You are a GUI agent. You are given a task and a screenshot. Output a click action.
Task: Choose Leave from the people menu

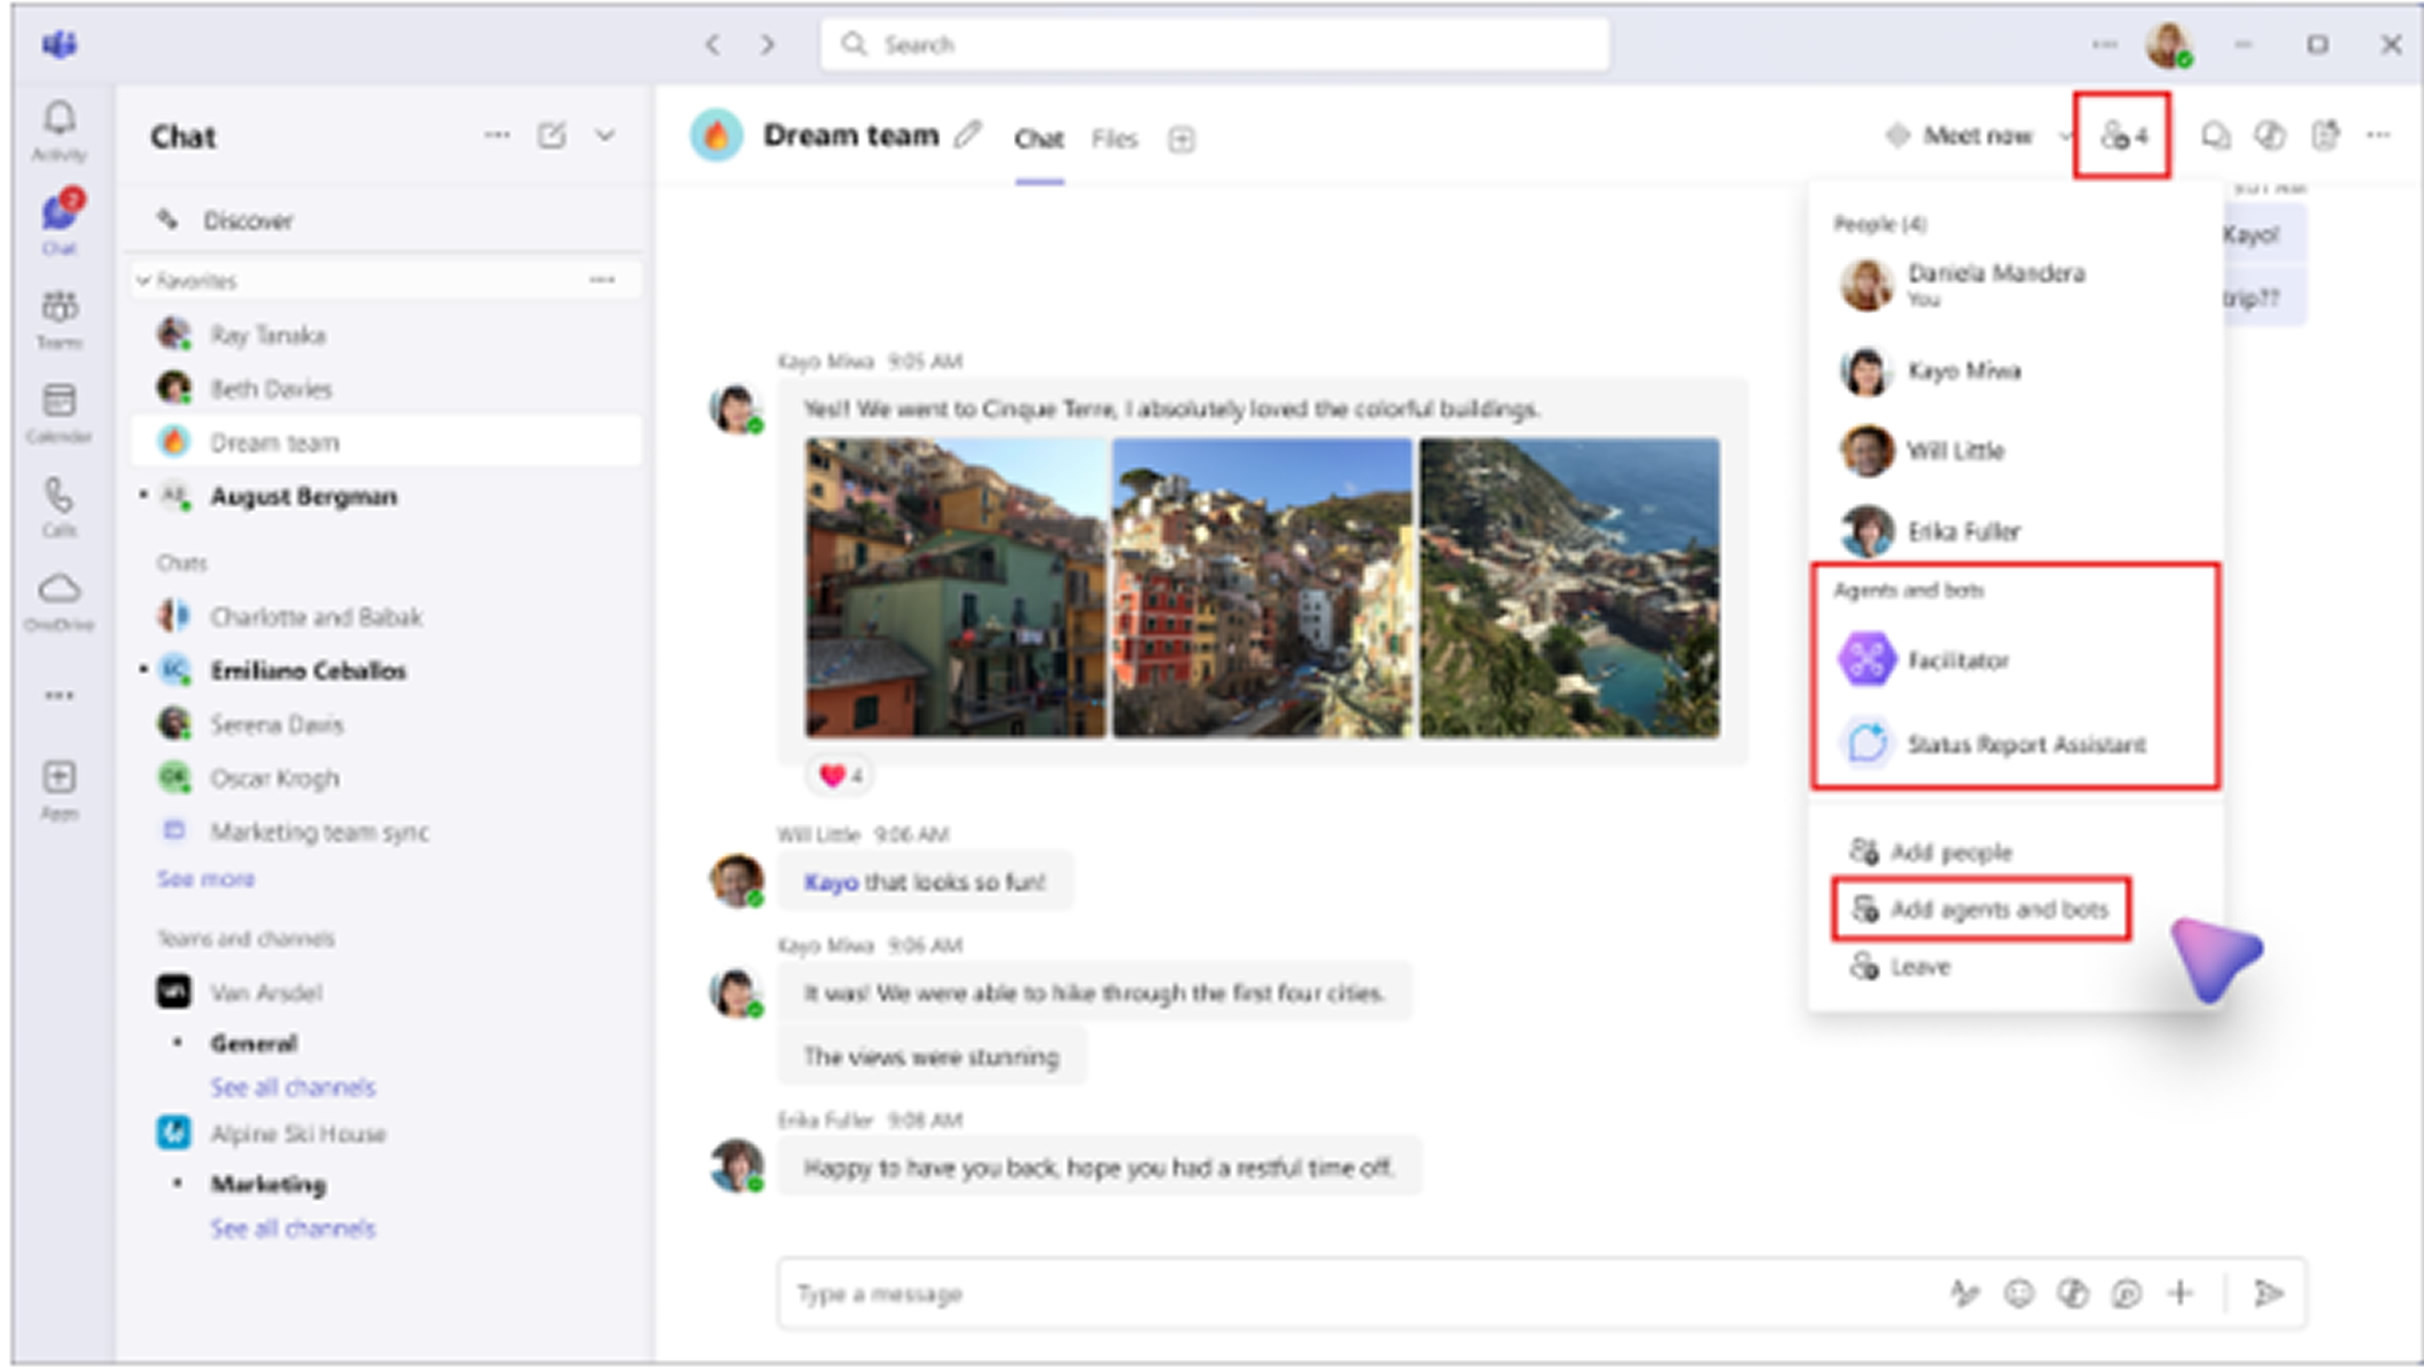pos(1900,967)
